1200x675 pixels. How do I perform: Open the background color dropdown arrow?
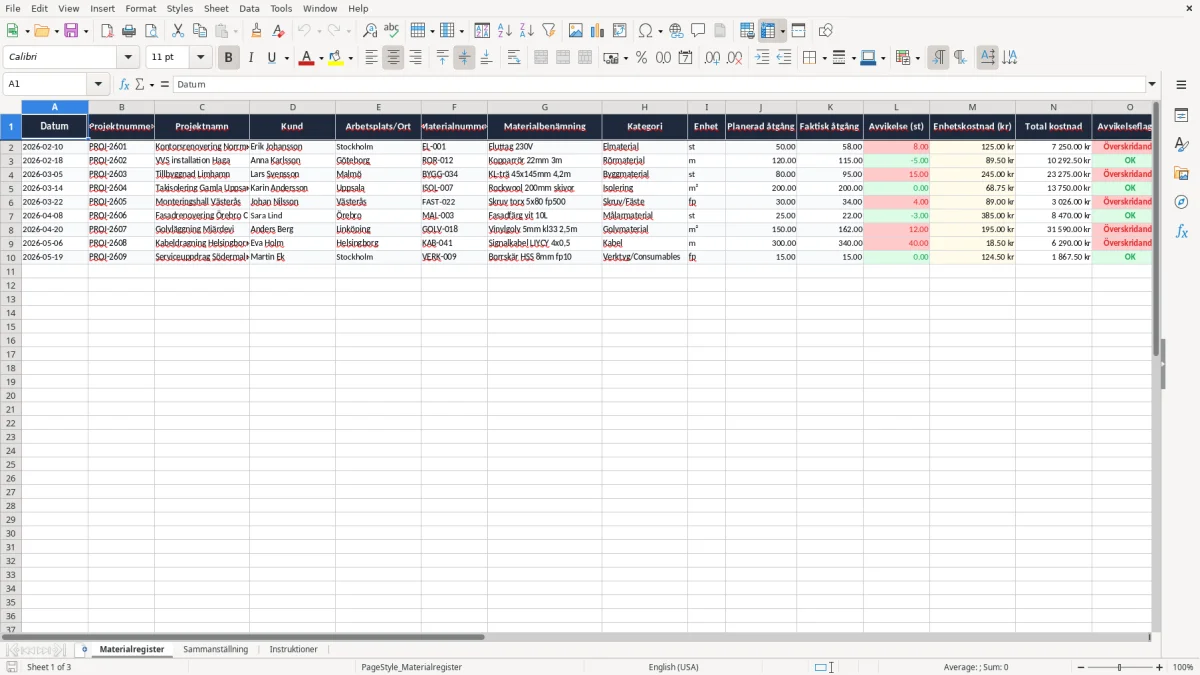coord(351,58)
